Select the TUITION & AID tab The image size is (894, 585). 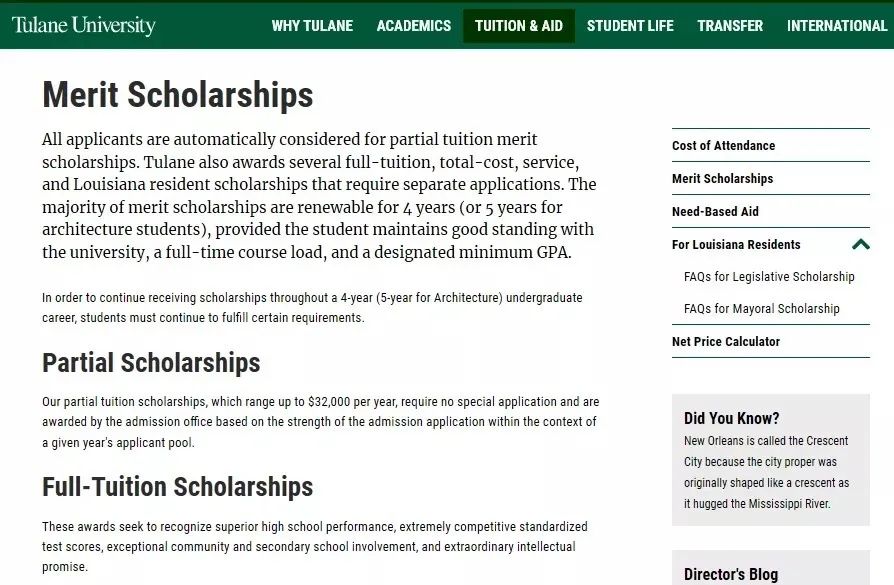point(518,26)
